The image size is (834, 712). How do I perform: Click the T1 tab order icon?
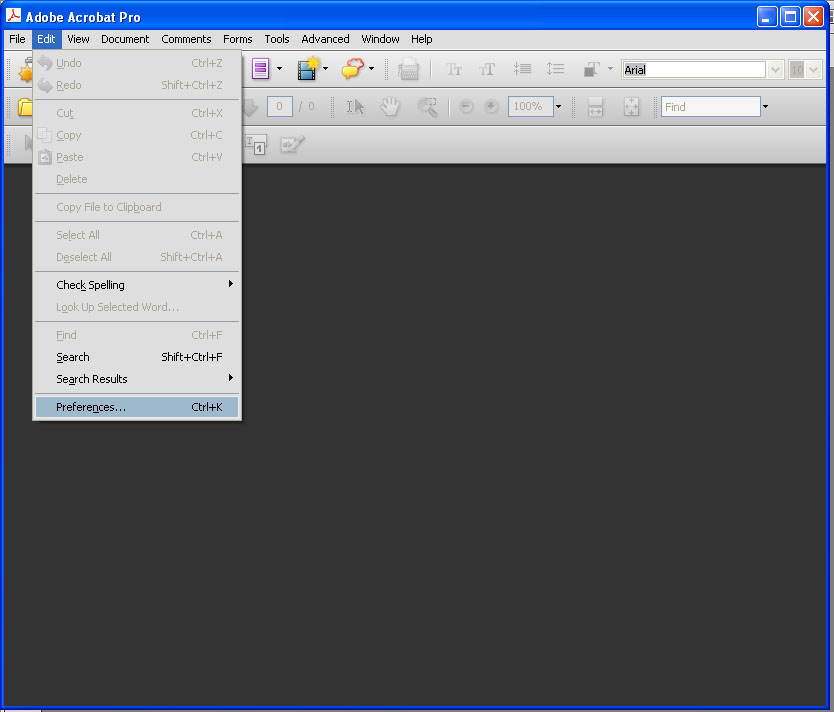pos(256,144)
